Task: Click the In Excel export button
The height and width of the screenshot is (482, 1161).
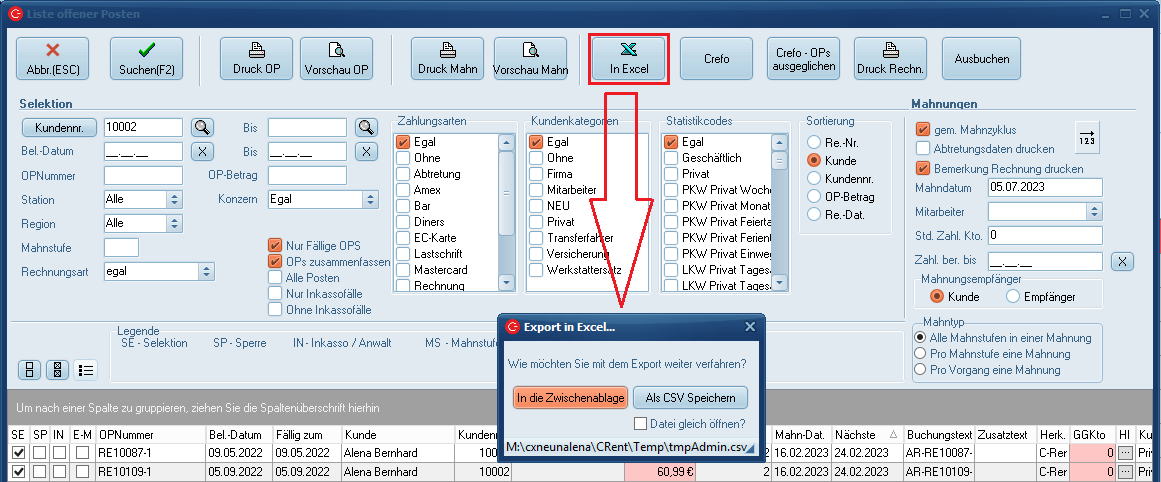Action: 629,60
